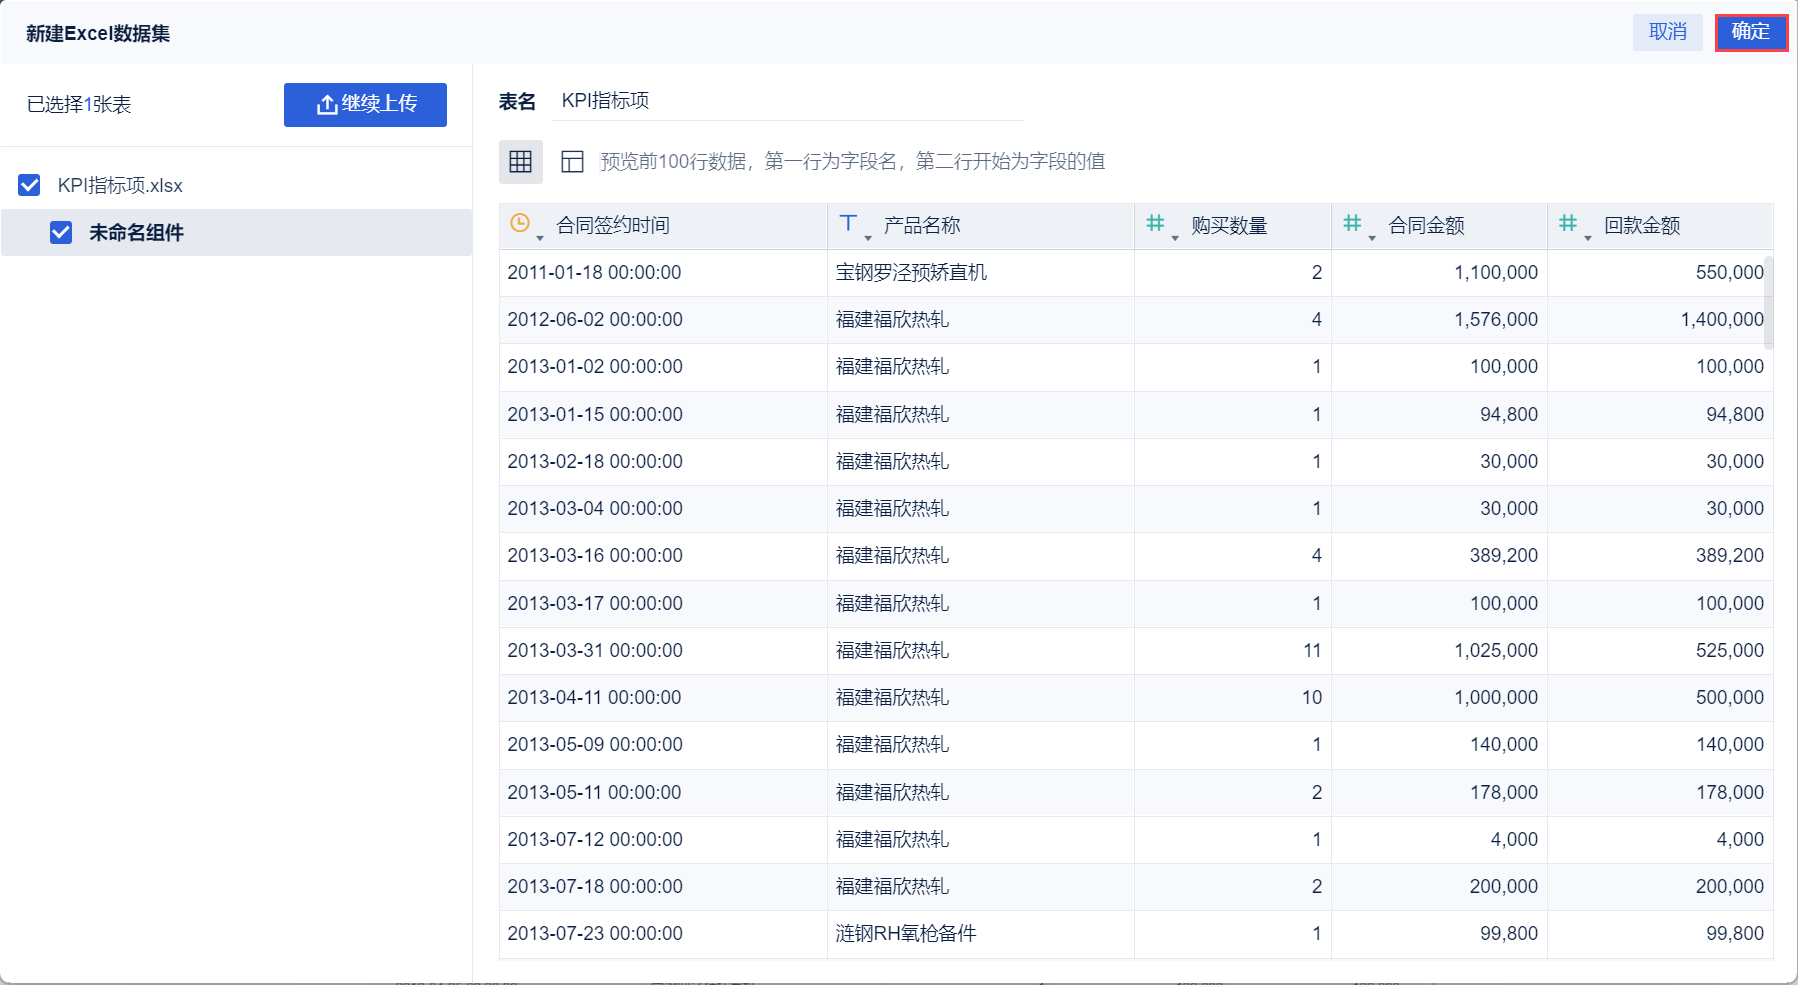Viewport: 1798px width, 985px height.
Task: Click the upload icon on 继续上传 button
Action: 327,105
